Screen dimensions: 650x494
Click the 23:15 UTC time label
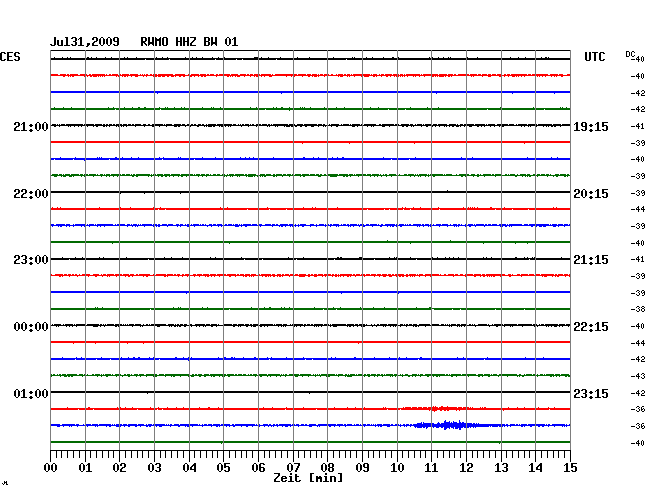[591, 393]
